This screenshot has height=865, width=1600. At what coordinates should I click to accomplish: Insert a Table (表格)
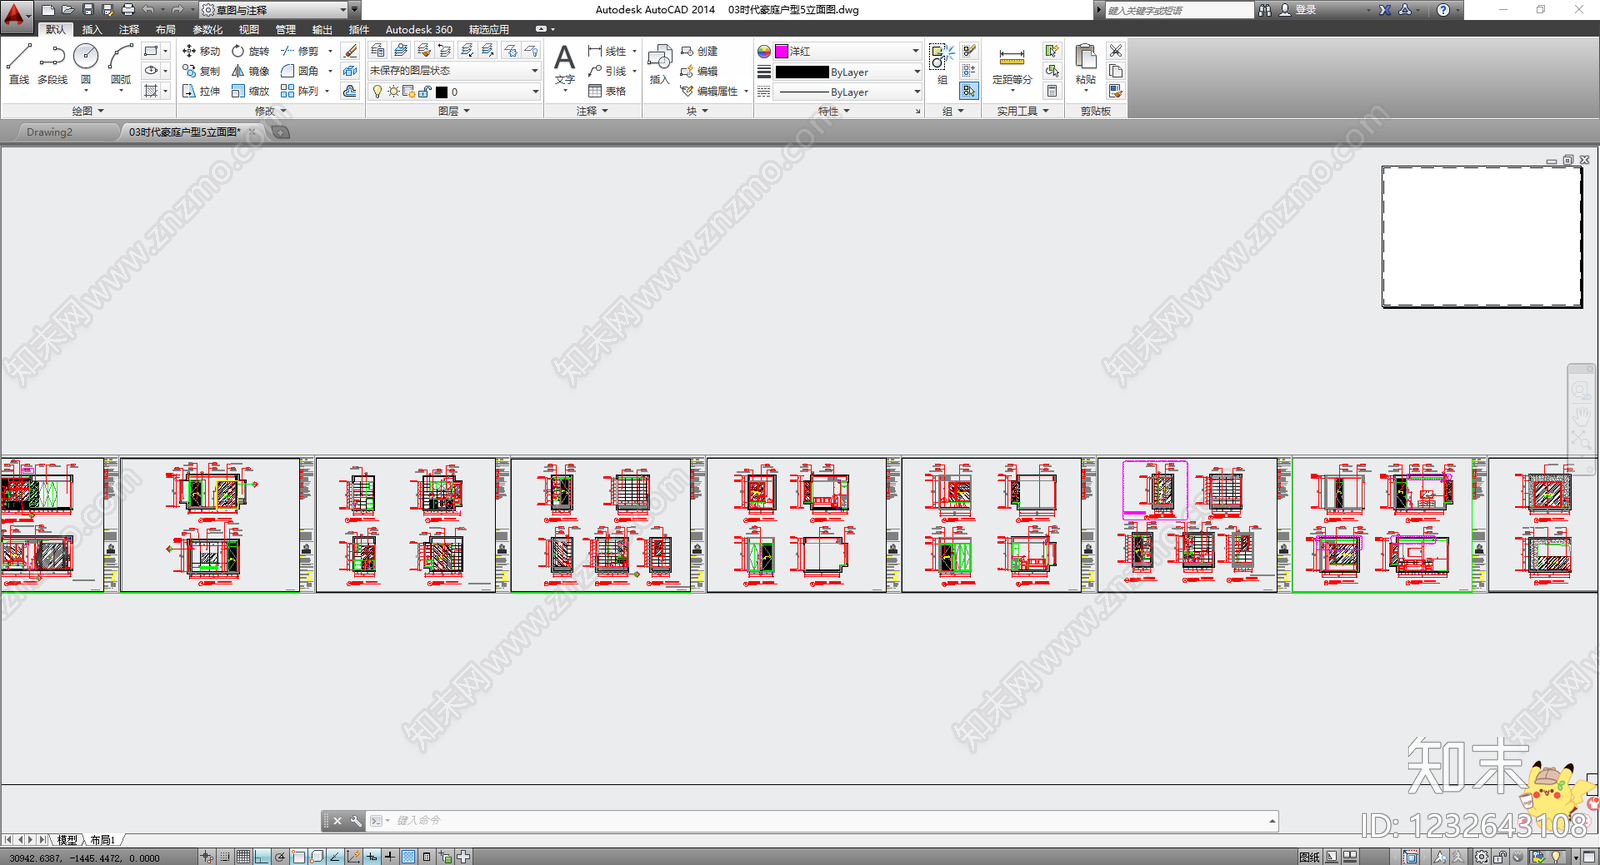click(608, 91)
